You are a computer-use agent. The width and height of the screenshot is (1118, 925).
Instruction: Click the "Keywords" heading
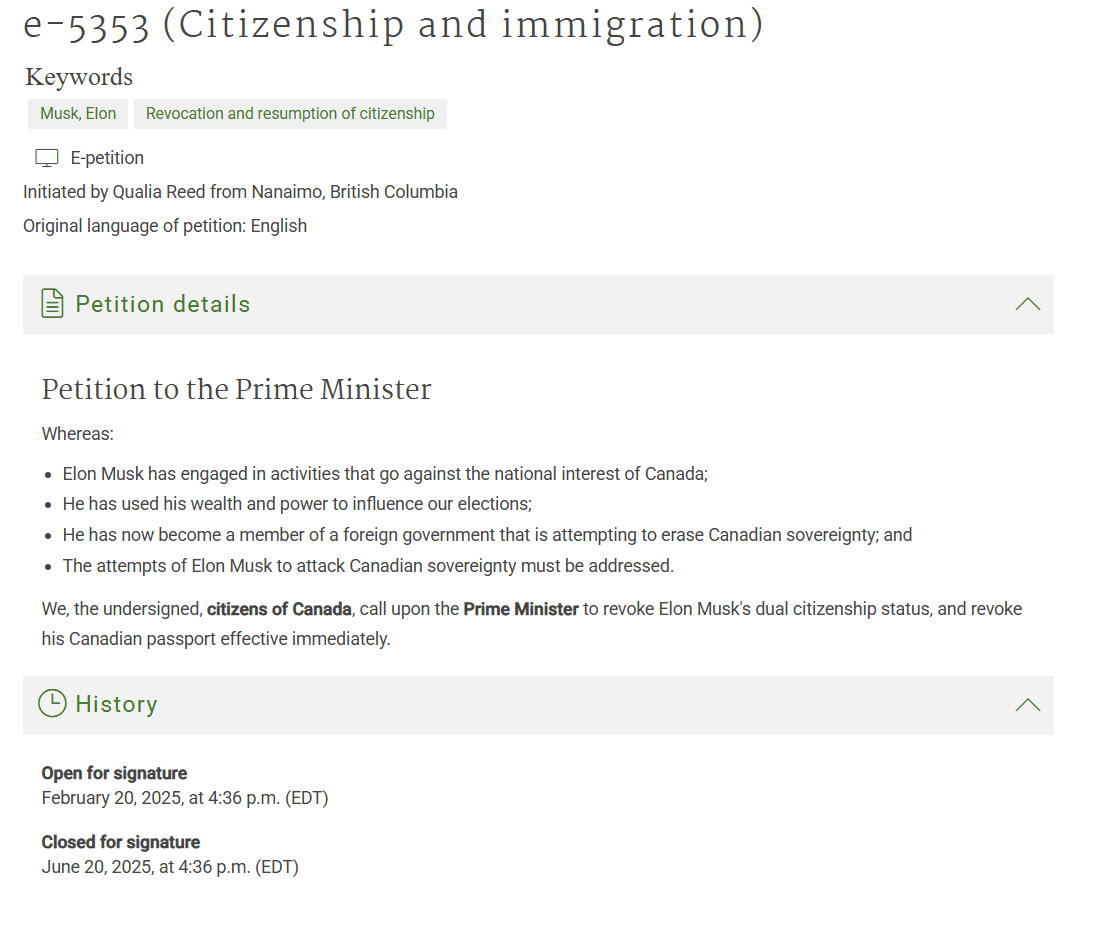click(79, 77)
